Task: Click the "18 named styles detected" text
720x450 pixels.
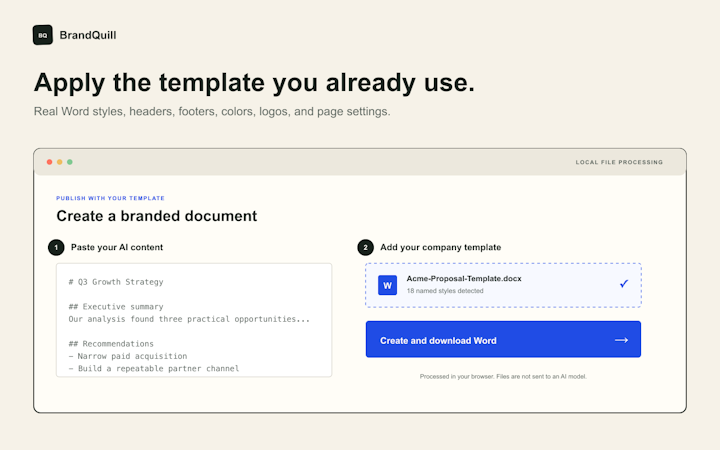Action: [x=445, y=291]
